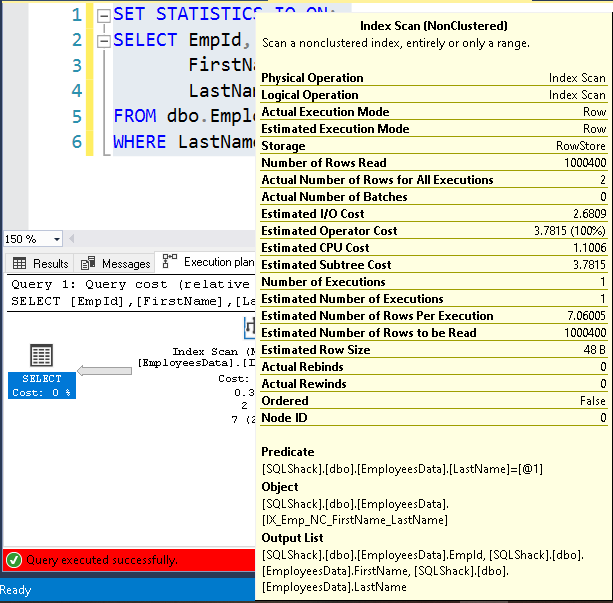Screen dimensions: 613x603
Task: Click the Storage RowStore row in the tooltip
Action: (434, 146)
